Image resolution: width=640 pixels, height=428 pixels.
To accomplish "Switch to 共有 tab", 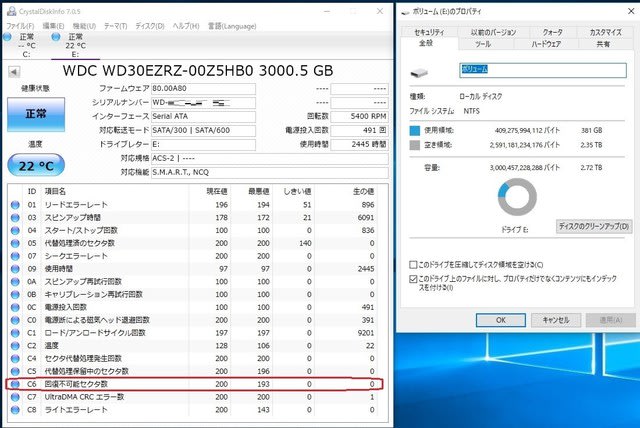I will pos(603,44).
